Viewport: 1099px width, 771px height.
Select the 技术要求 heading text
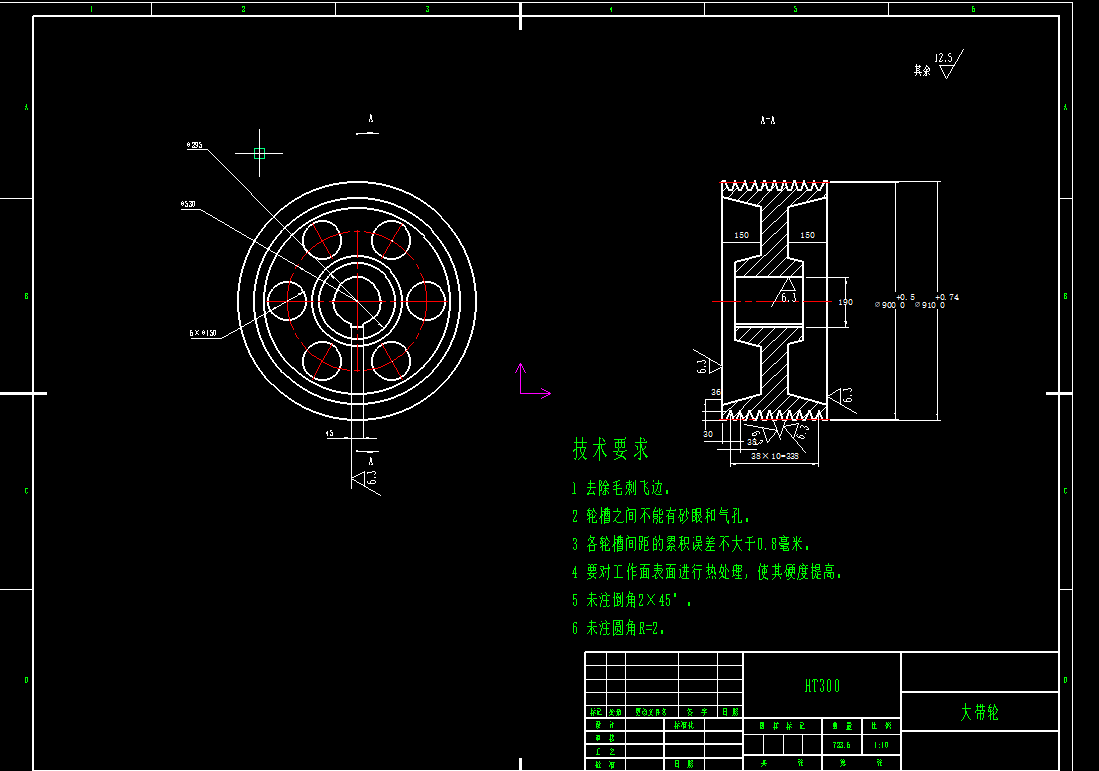point(610,449)
